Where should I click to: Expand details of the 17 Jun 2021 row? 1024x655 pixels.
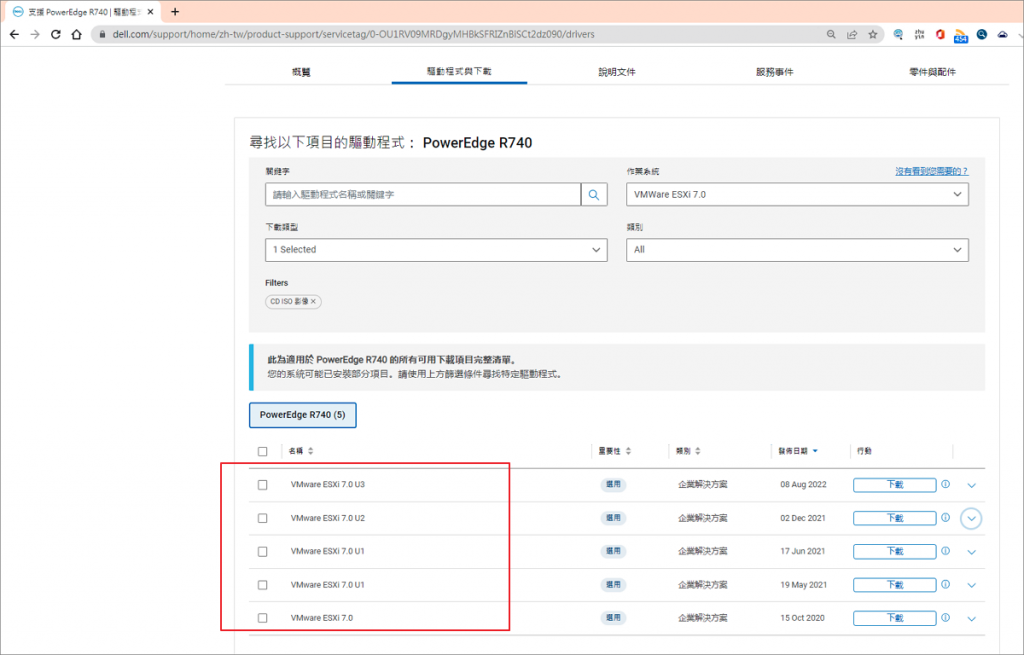point(971,552)
